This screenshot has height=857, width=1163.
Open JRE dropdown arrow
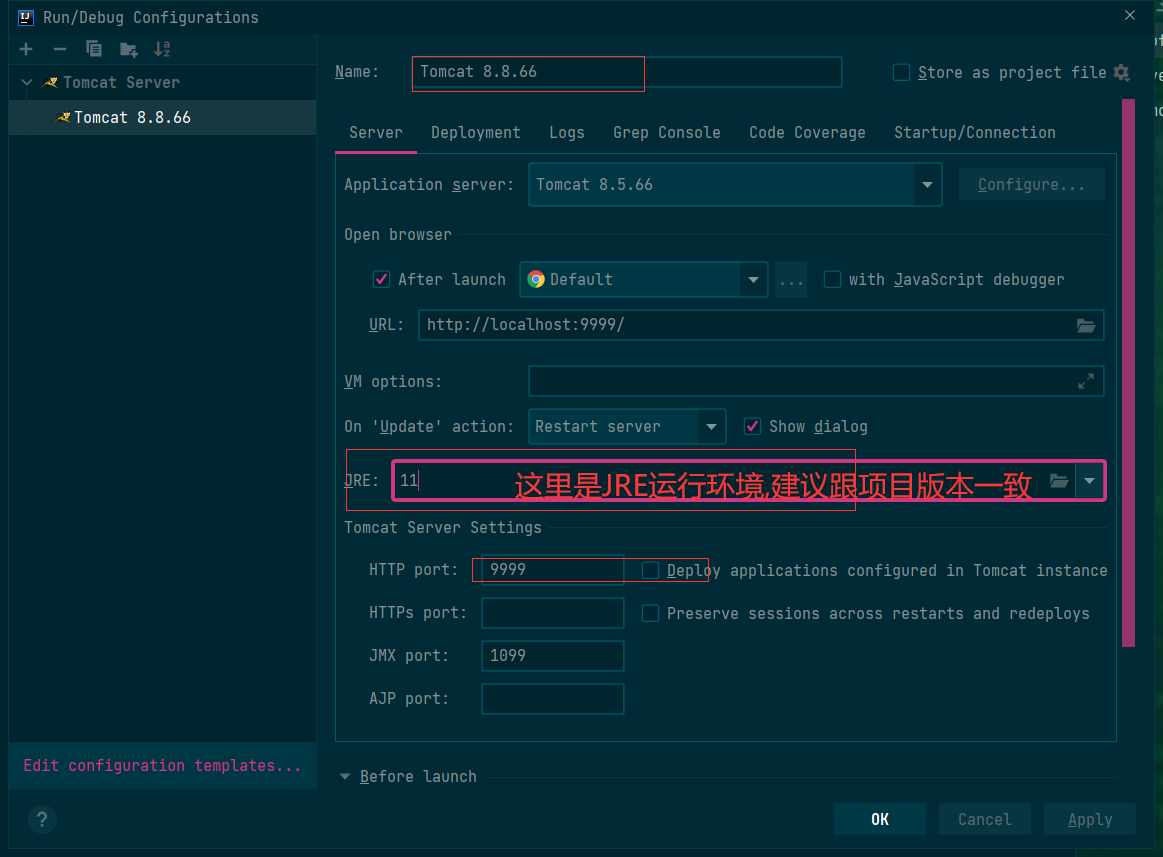pos(1089,481)
